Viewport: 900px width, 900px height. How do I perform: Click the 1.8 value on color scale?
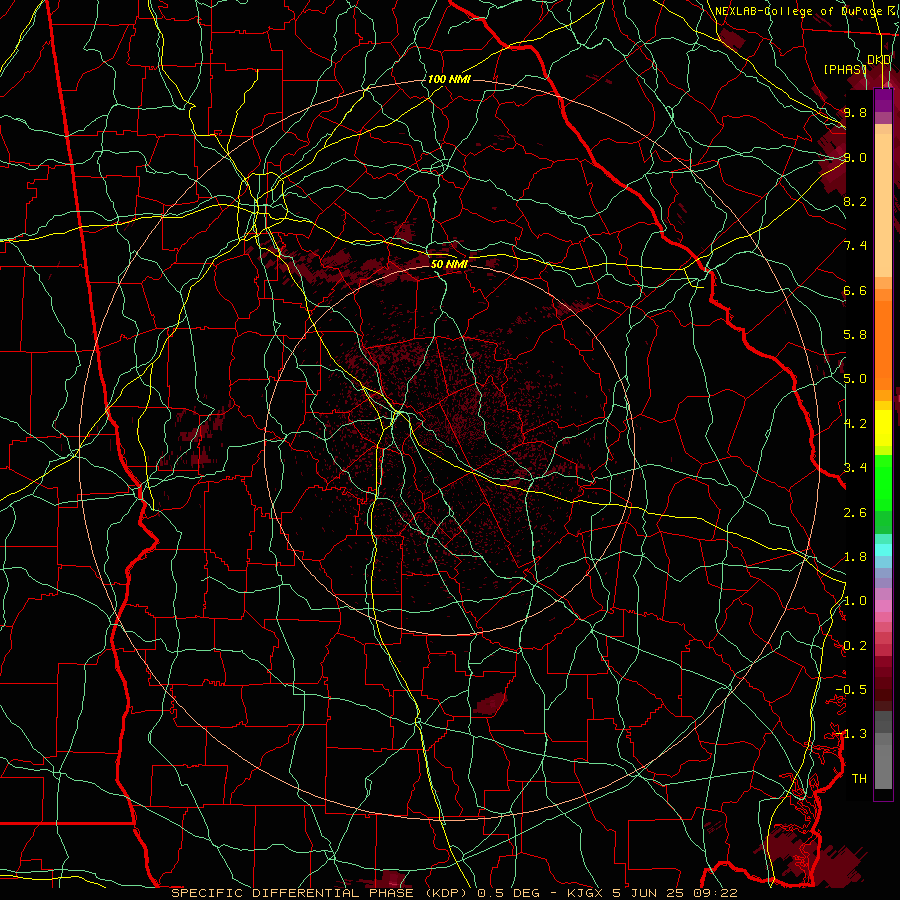(x=855, y=557)
